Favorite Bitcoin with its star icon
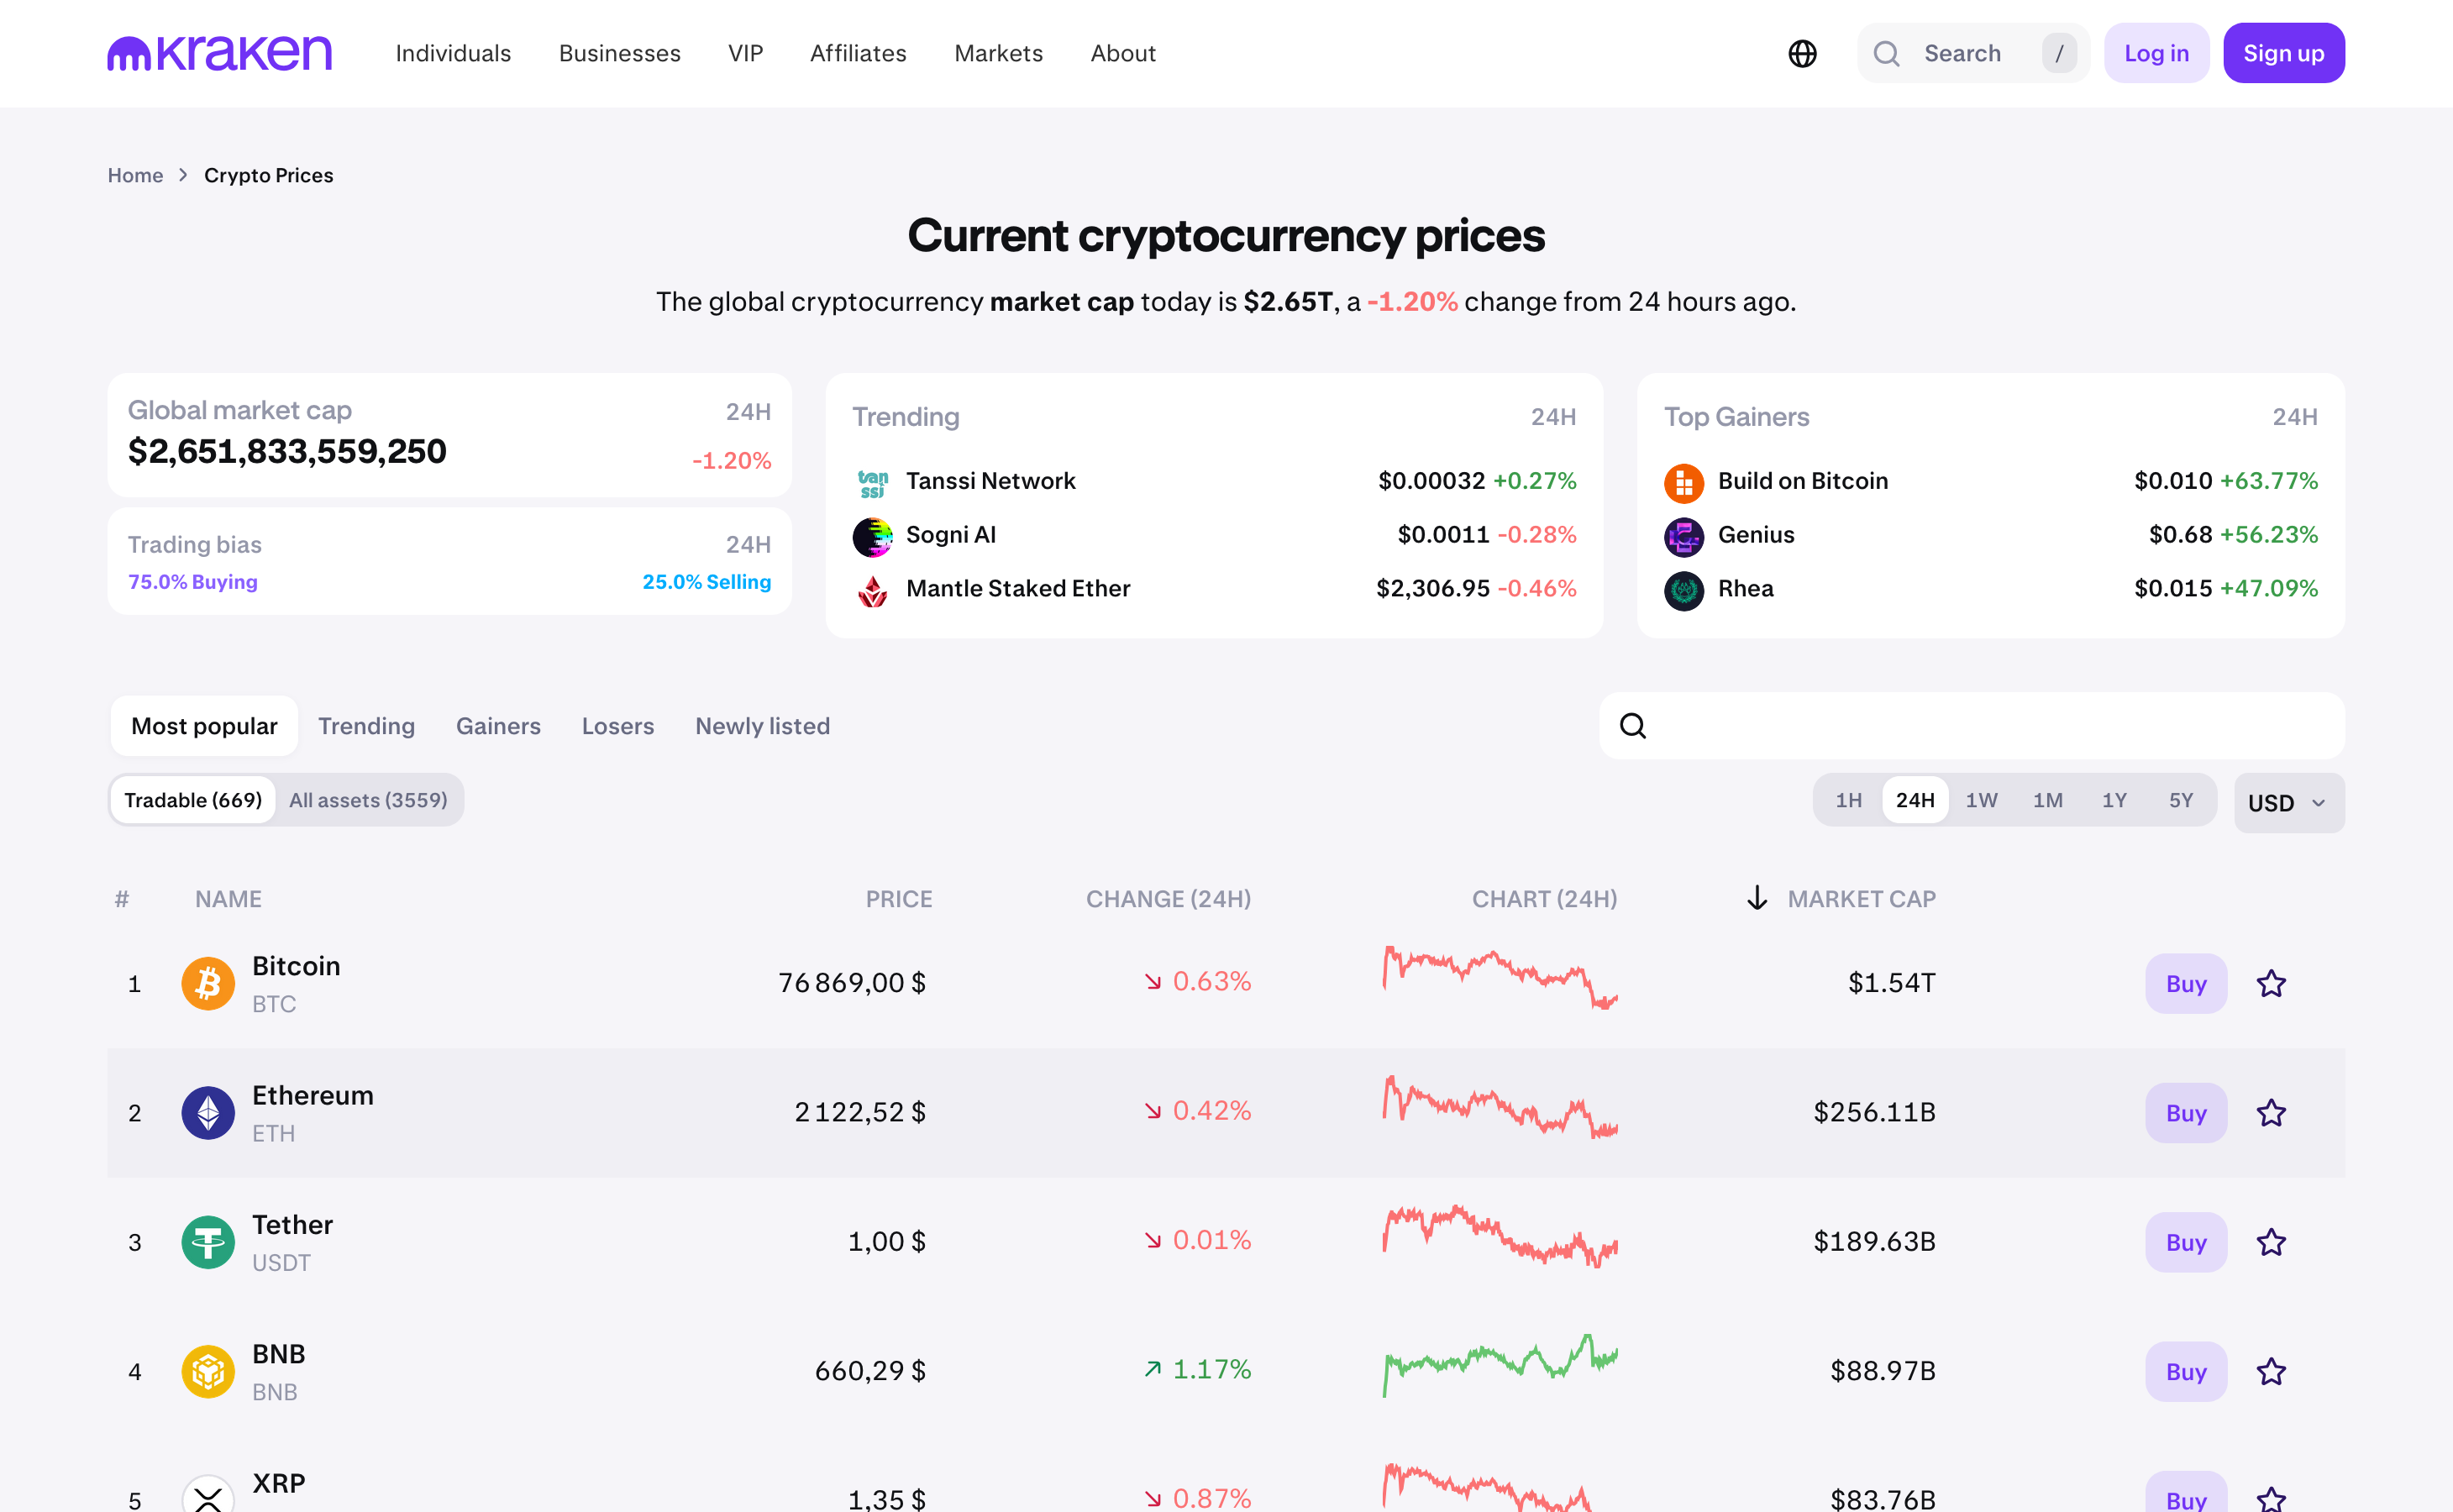 point(2271,983)
